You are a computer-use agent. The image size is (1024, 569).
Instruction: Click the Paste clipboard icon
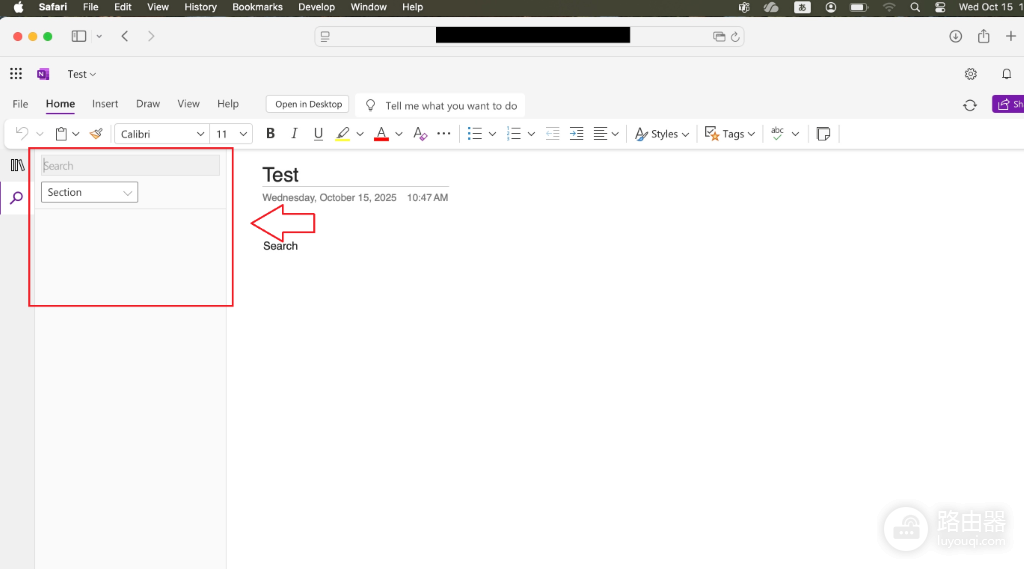pyautogui.click(x=61, y=134)
